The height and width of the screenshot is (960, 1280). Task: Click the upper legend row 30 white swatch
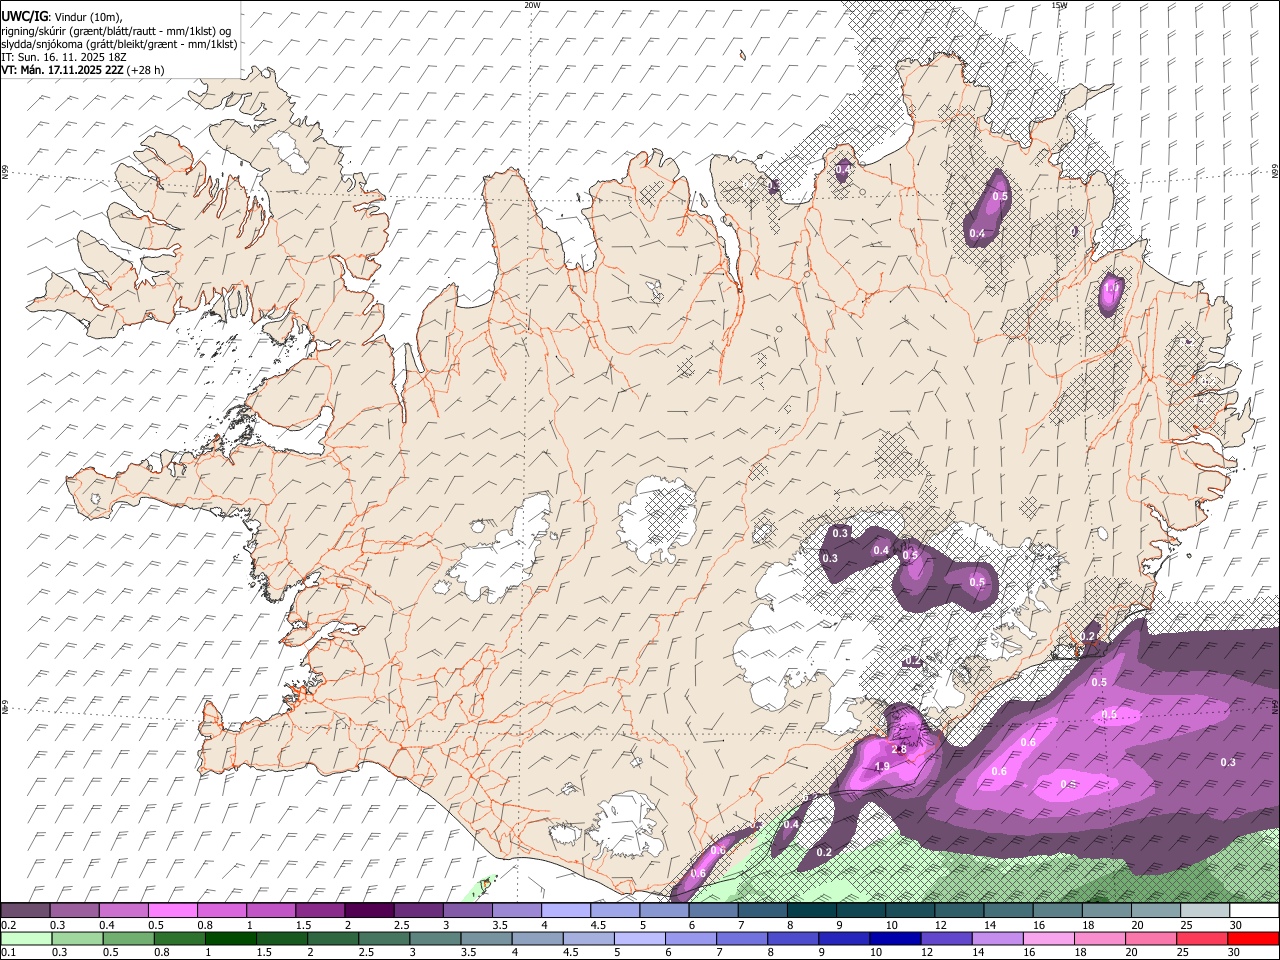pos(1255,910)
